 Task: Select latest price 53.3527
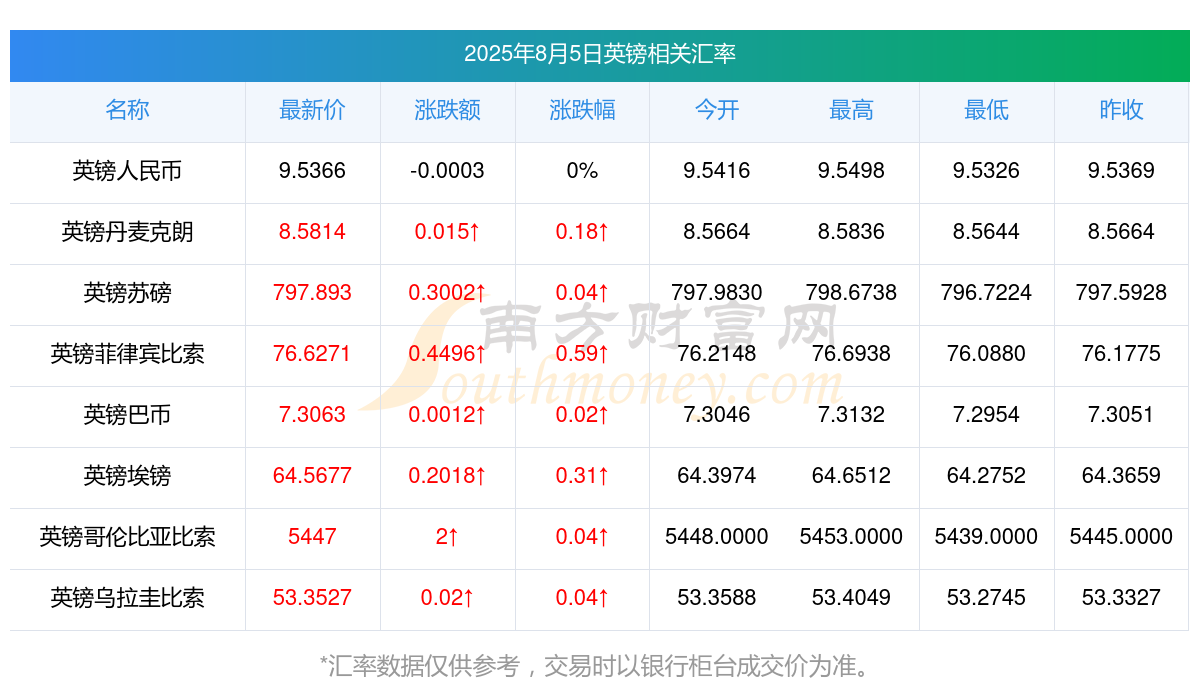point(312,598)
